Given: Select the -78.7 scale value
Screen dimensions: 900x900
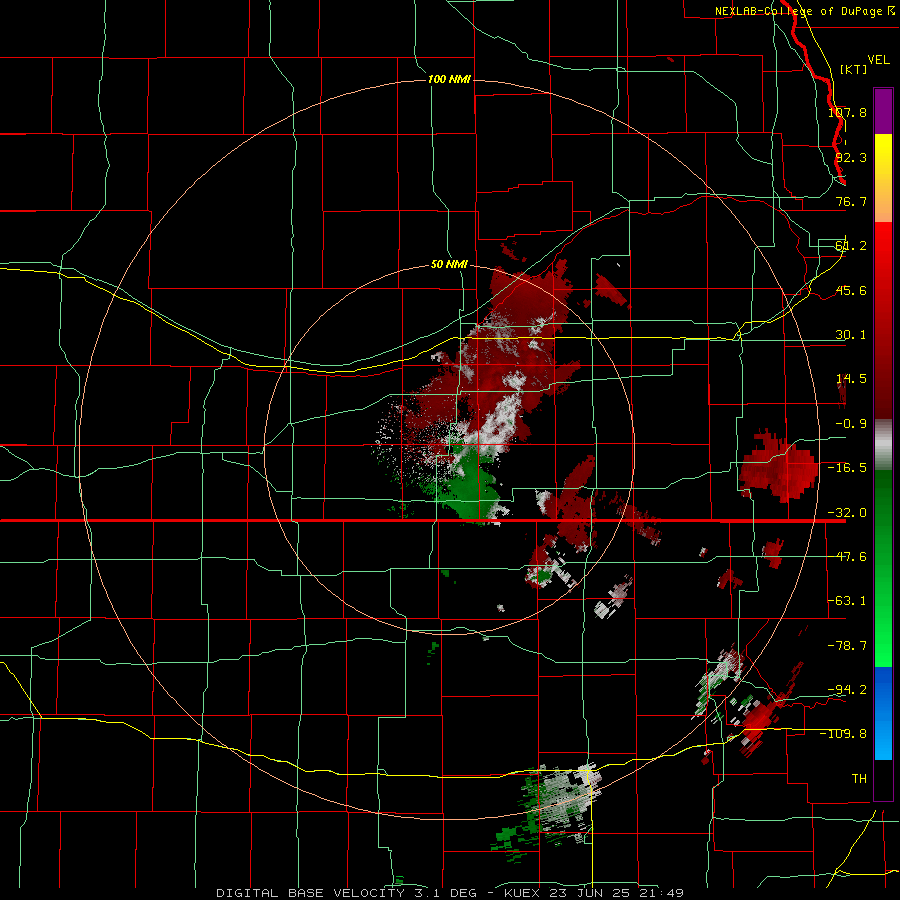Looking at the screenshot, I should tap(847, 646).
